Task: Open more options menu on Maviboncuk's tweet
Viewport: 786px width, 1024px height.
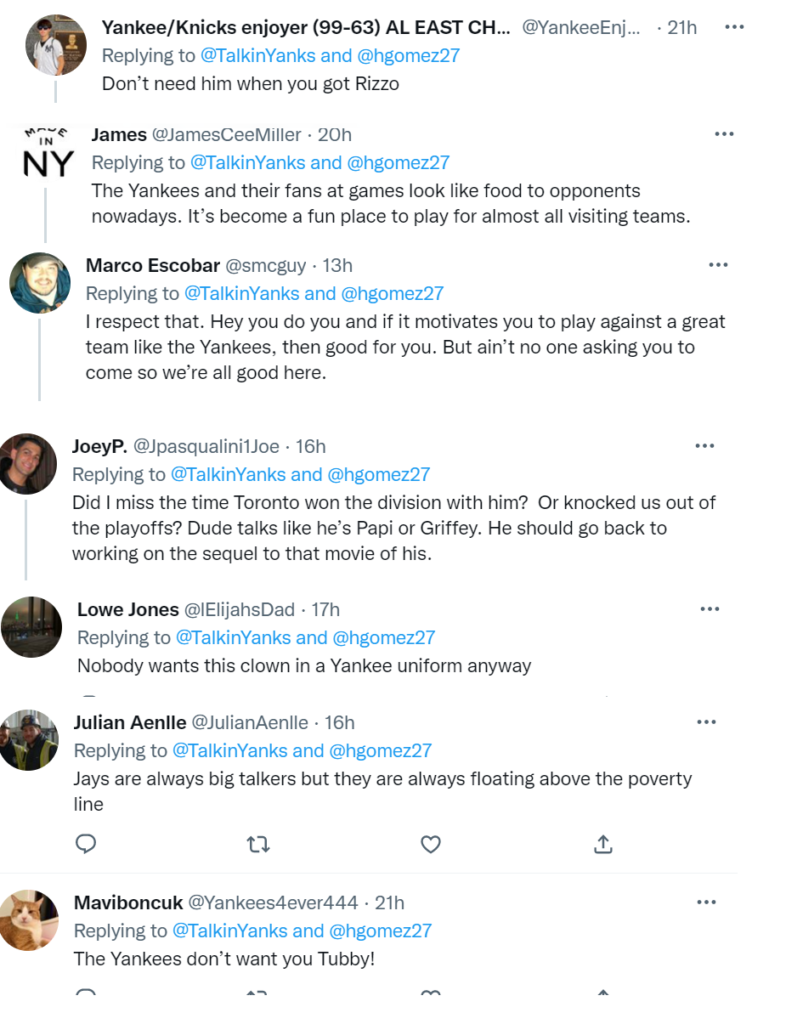Action: click(x=707, y=902)
